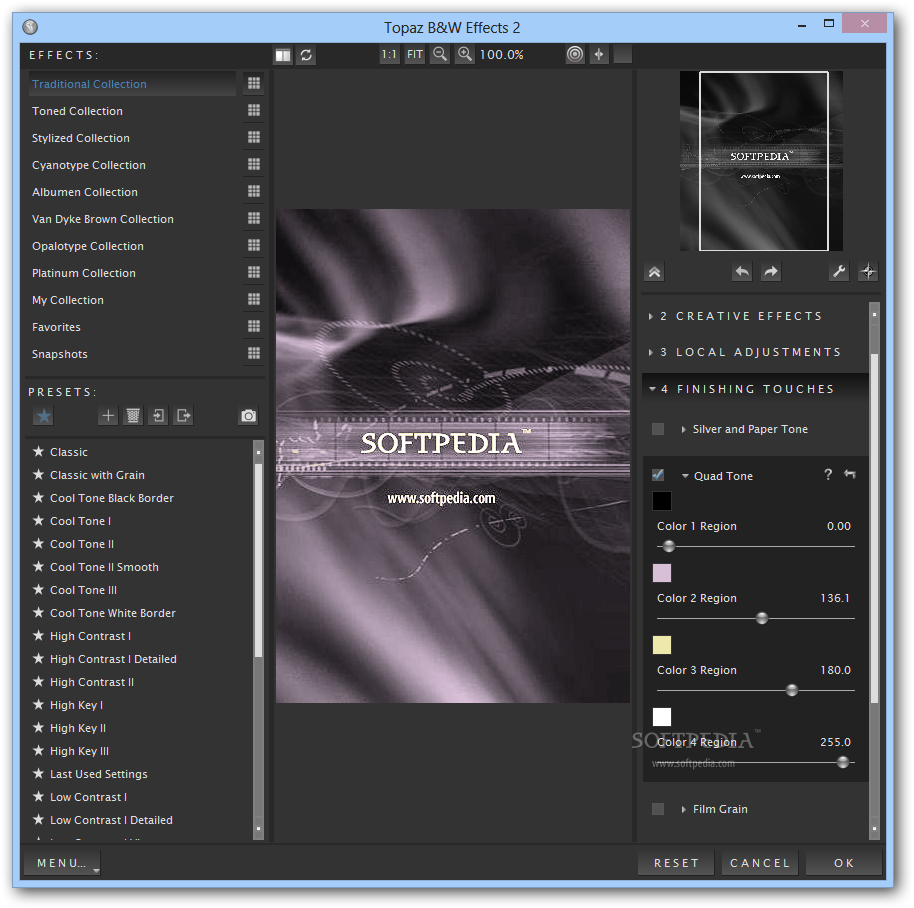Screen dimensions: 914x908
Task: Click the import preset icon
Action: [x=158, y=416]
